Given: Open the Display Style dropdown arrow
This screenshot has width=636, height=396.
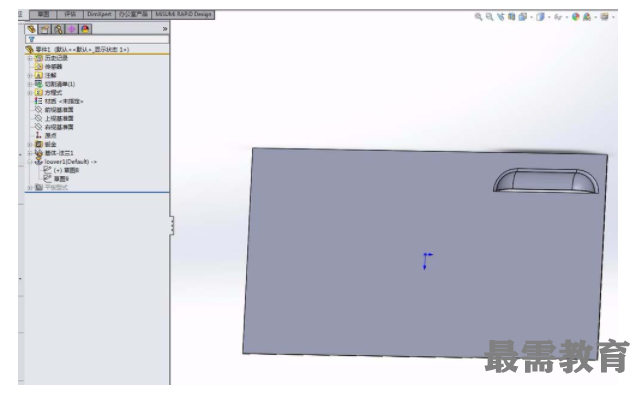Looking at the screenshot, I should point(549,17).
